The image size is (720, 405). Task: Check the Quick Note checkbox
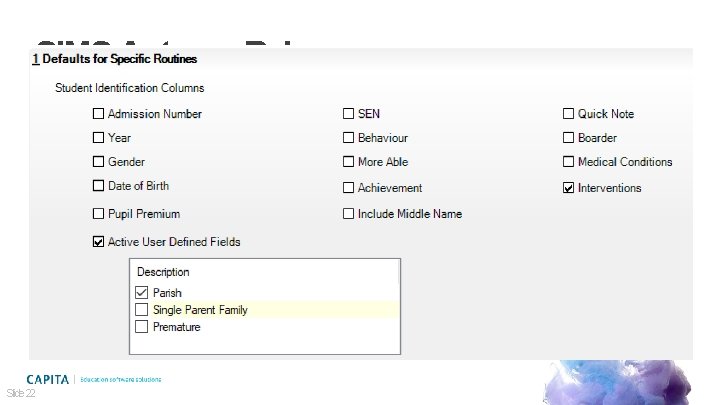[x=568, y=114]
